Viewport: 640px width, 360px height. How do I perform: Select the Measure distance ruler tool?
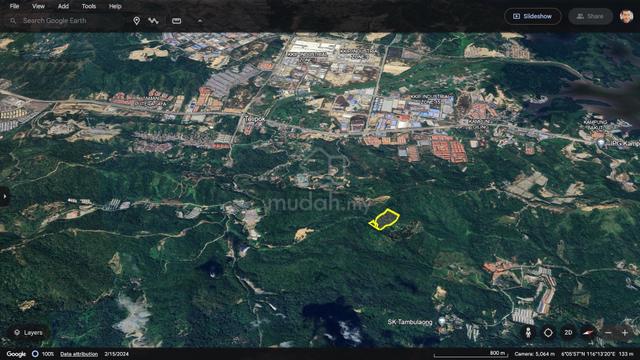pos(176,20)
